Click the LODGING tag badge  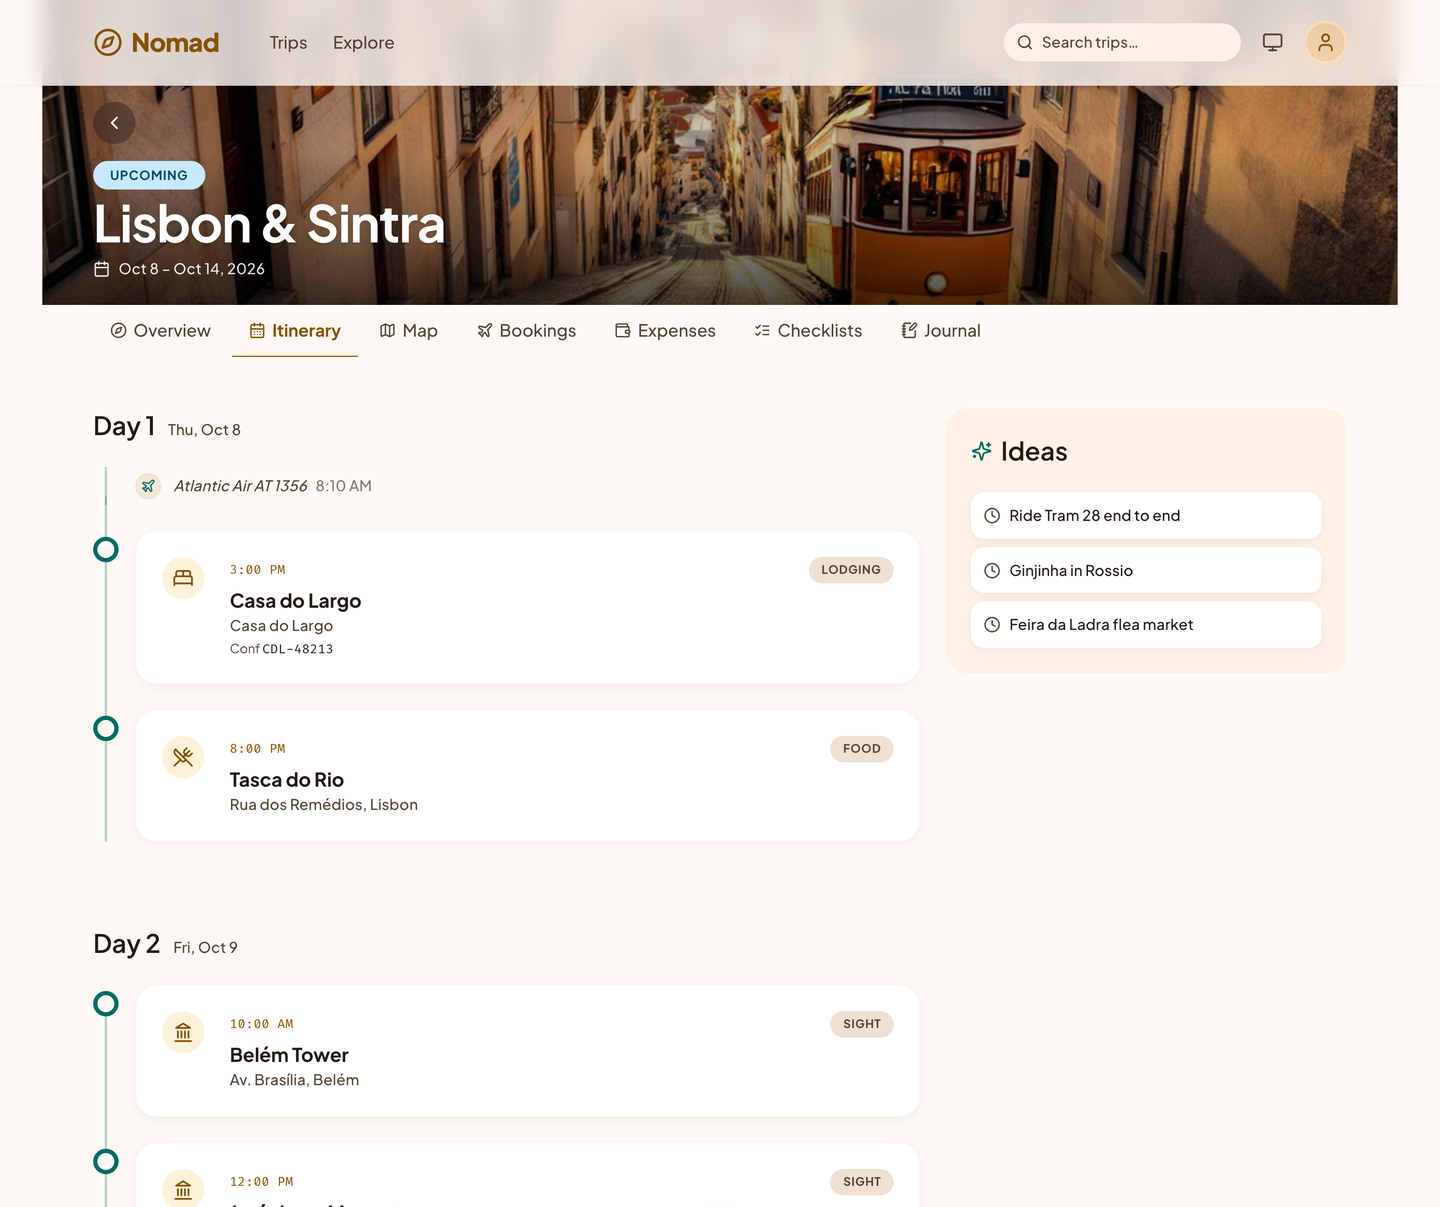(851, 570)
